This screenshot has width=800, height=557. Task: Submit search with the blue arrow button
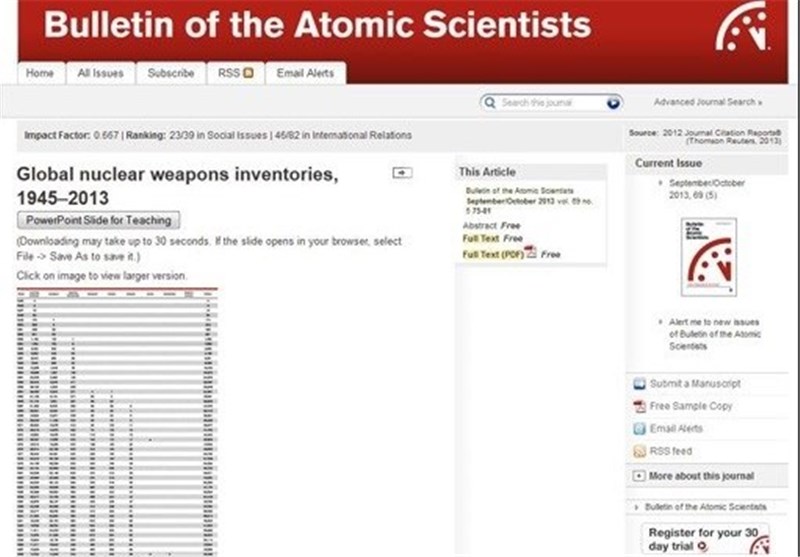point(613,103)
